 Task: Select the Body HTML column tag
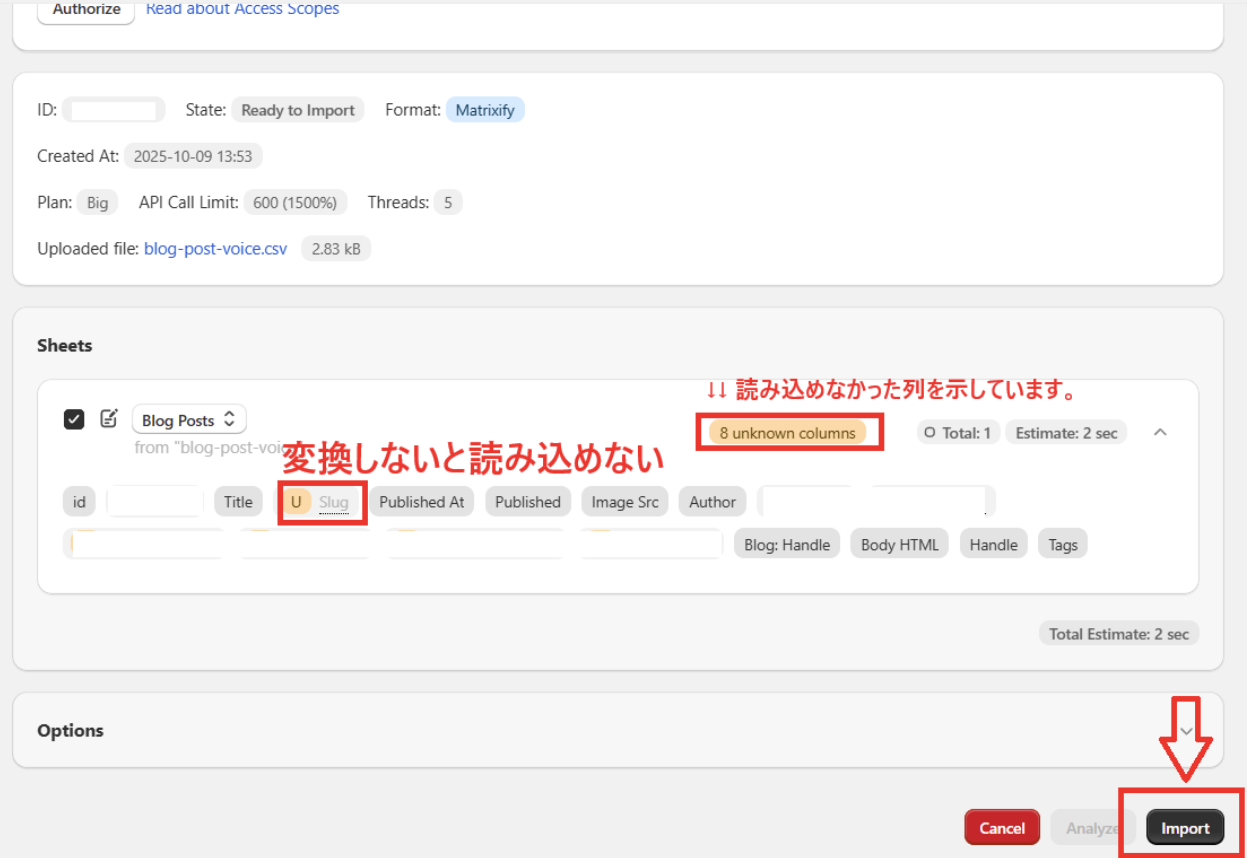point(899,545)
